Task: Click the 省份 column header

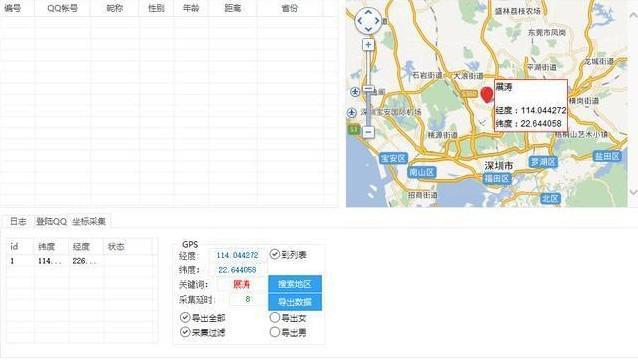Action: (289, 8)
